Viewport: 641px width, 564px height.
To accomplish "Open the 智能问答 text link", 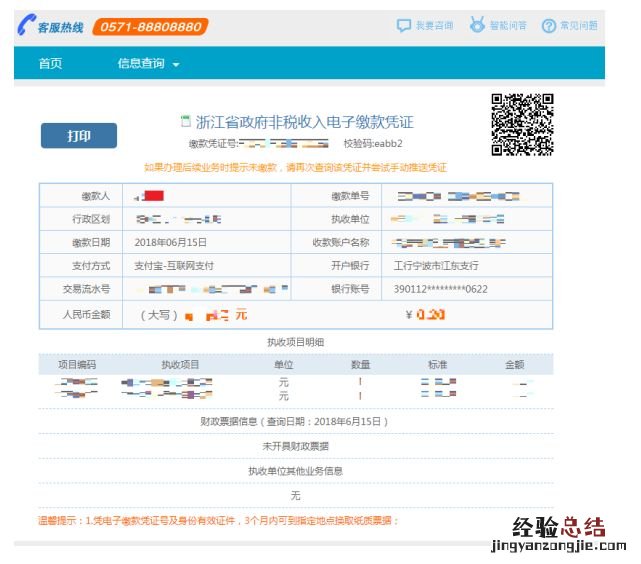I will [x=508, y=26].
